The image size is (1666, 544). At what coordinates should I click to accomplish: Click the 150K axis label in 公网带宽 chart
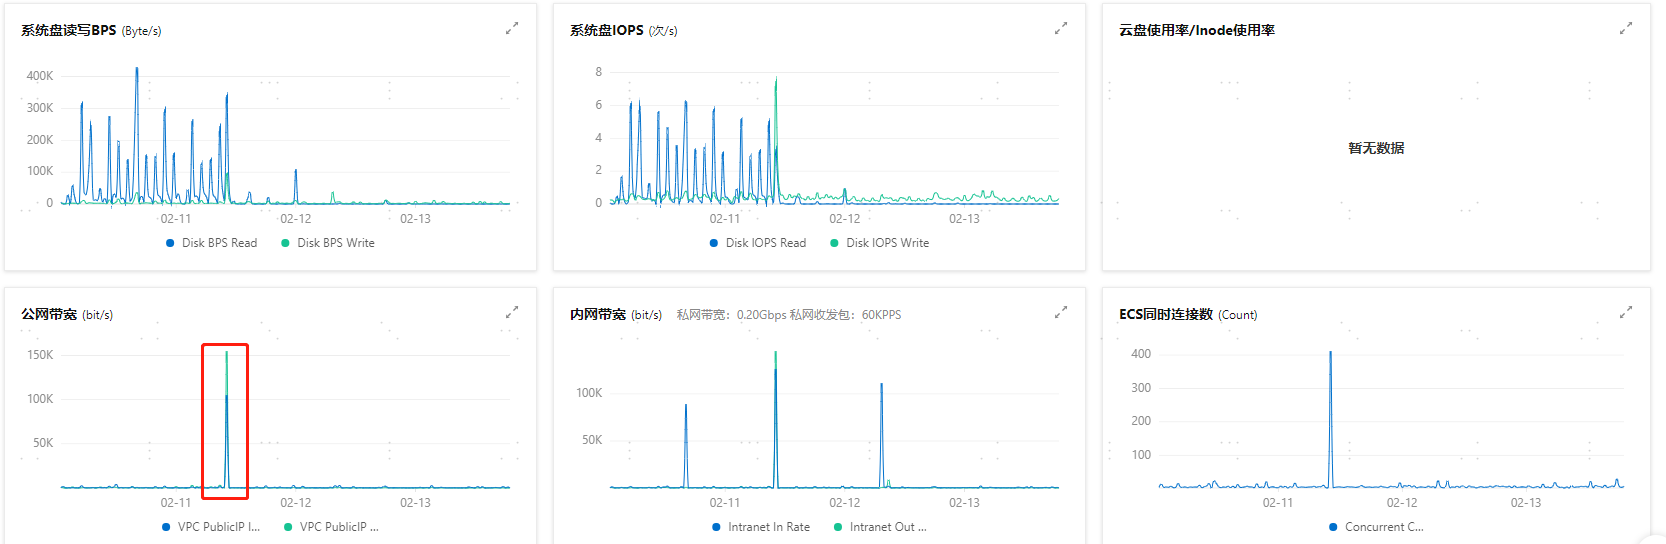(x=40, y=355)
